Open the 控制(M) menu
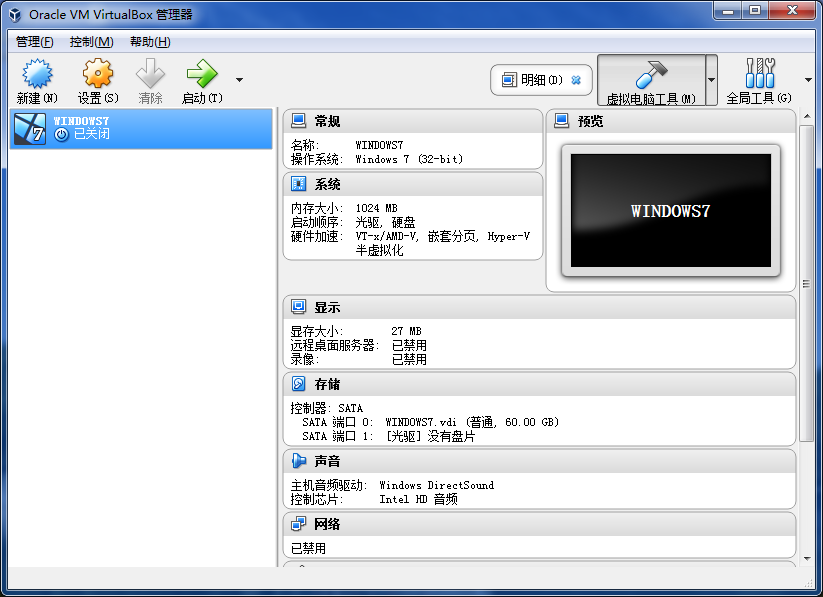Screen dimensions: 823x597 (91, 41)
